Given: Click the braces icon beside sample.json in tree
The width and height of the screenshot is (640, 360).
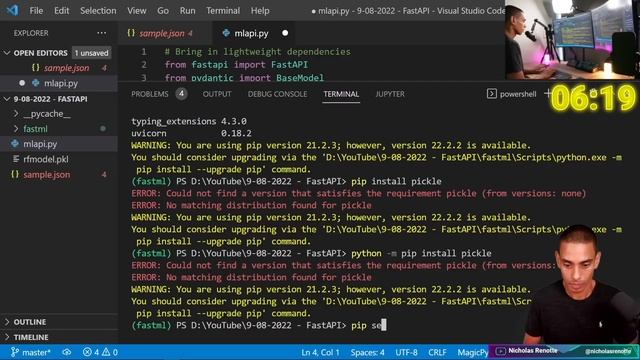Looking at the screenshot, I should 15,174.
